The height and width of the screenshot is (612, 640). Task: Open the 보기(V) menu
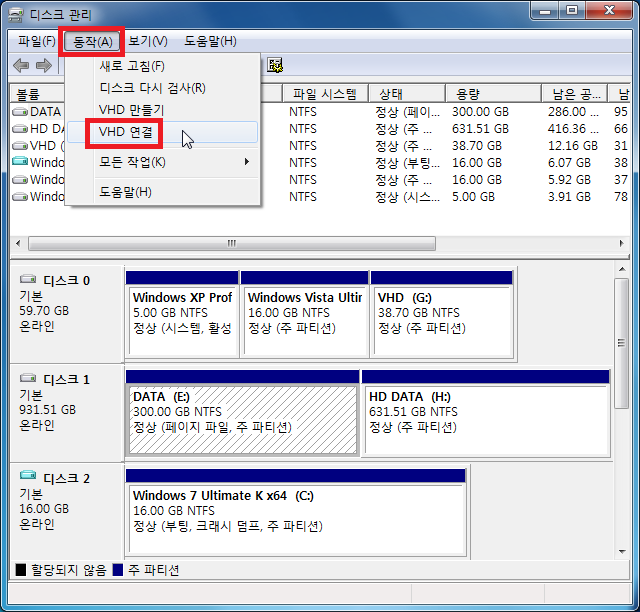click(147, 41)
